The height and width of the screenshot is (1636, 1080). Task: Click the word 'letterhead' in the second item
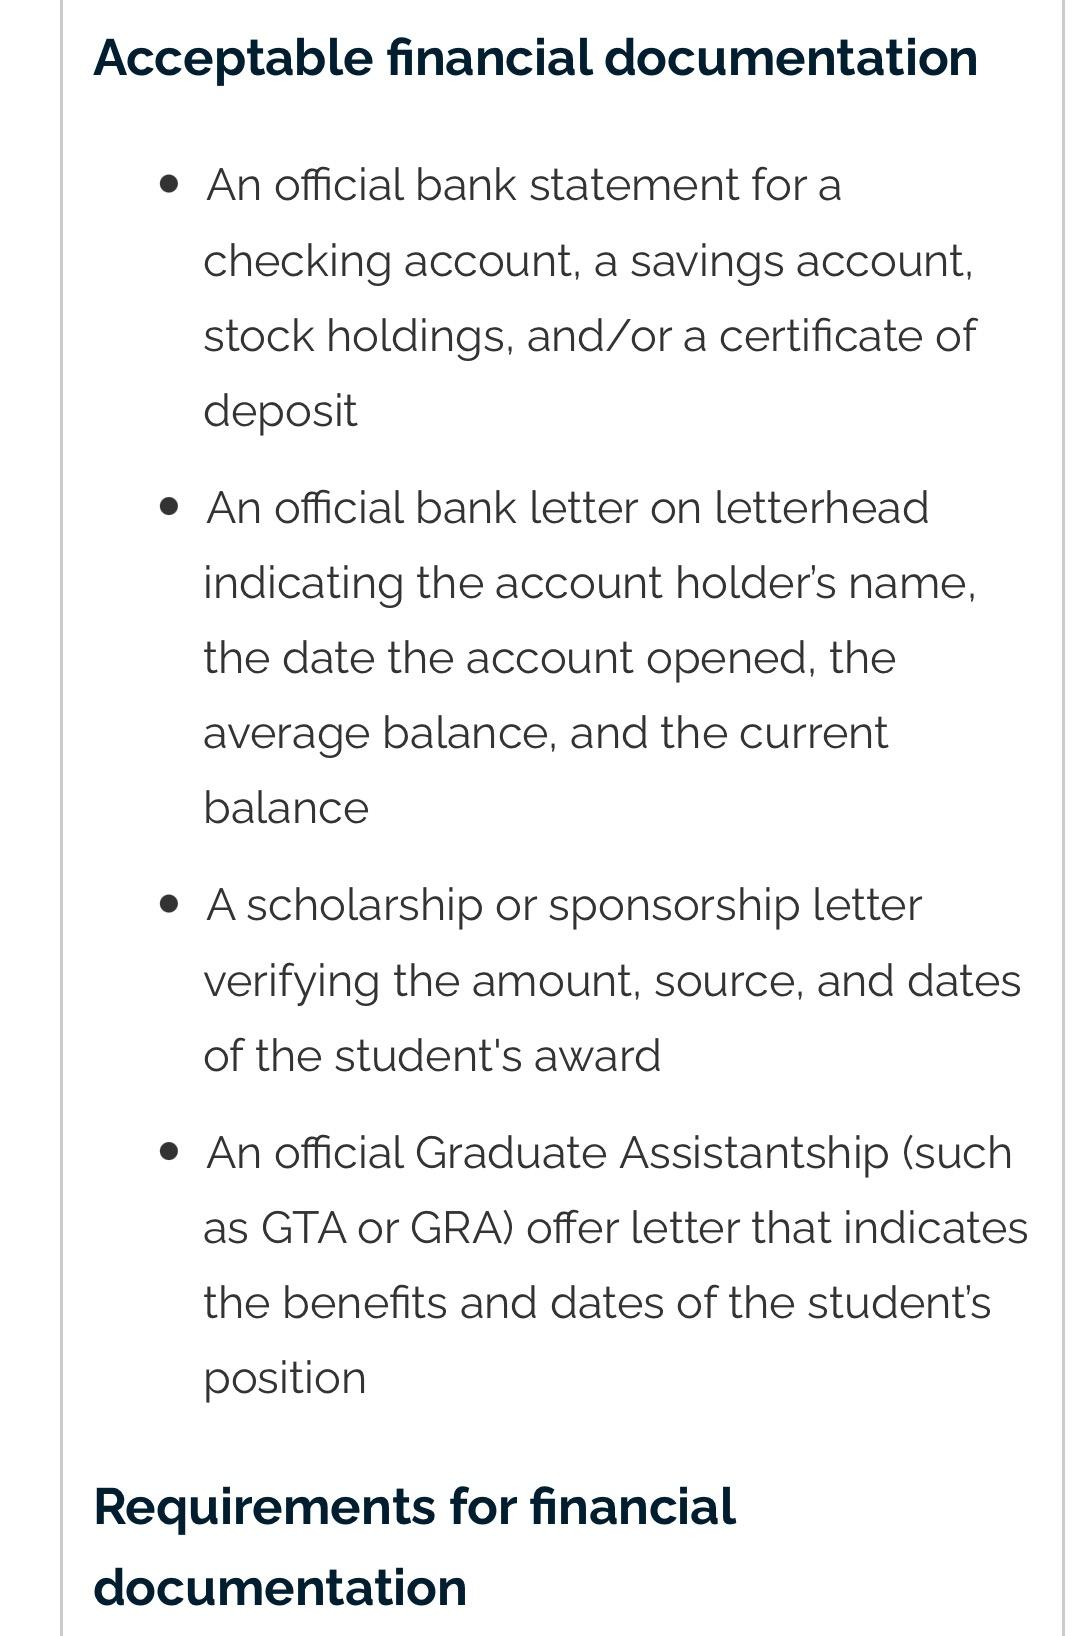click(821, 508)
